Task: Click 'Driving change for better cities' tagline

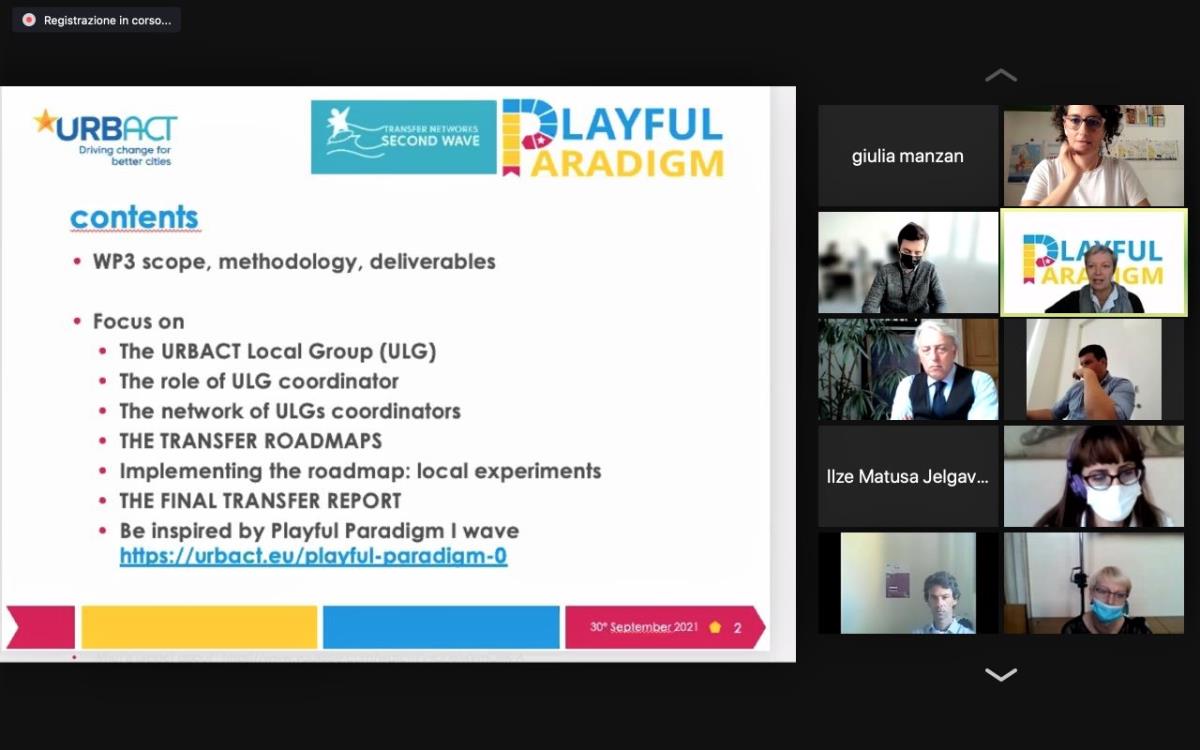Action: click(125, 156)
